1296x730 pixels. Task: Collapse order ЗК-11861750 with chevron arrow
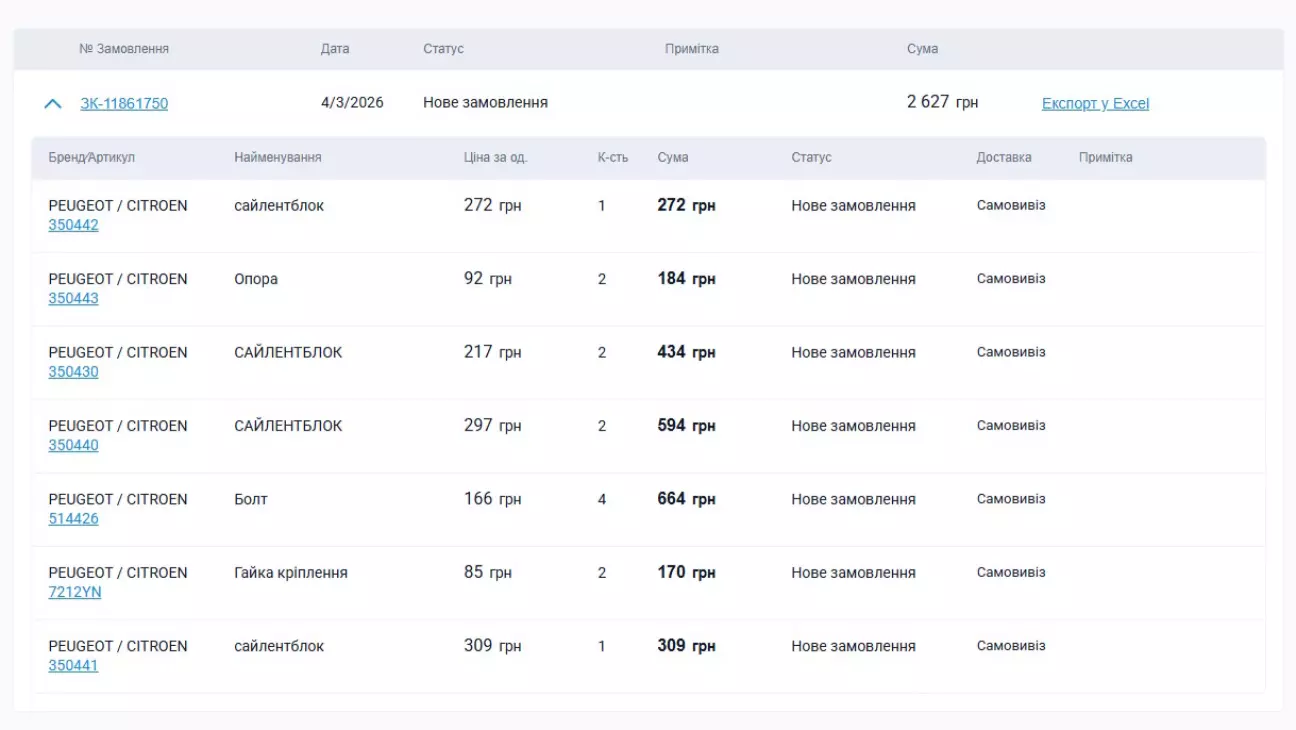pos(53,103)
